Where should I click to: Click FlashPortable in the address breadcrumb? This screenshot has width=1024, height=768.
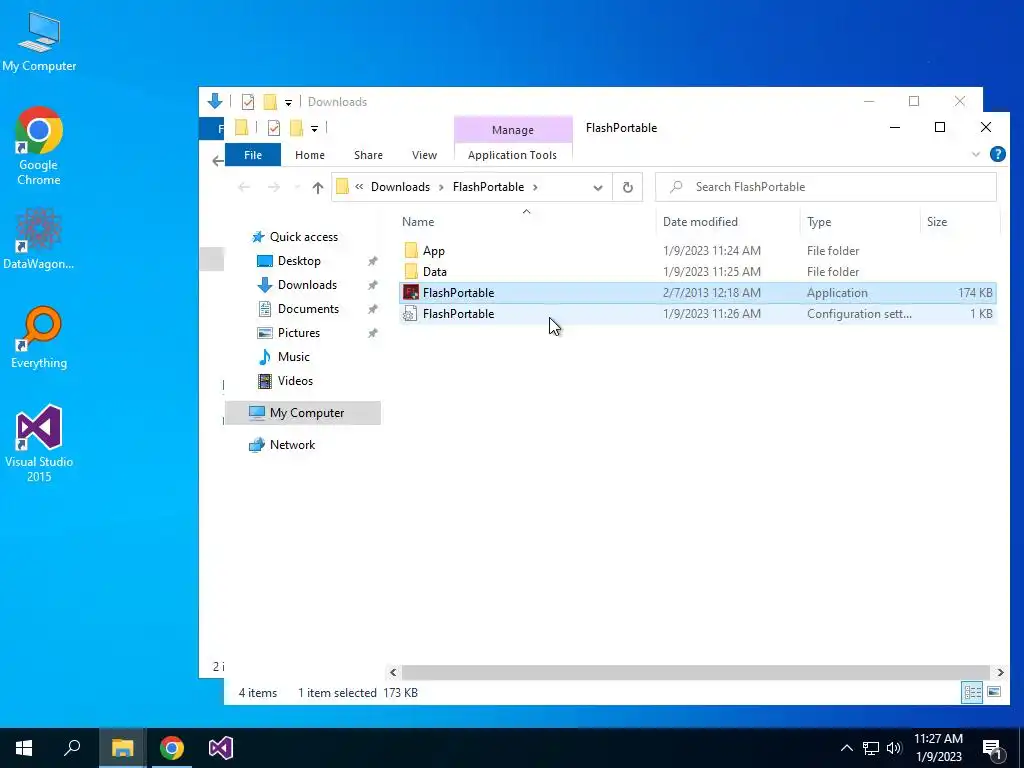[x=488, y=187]
